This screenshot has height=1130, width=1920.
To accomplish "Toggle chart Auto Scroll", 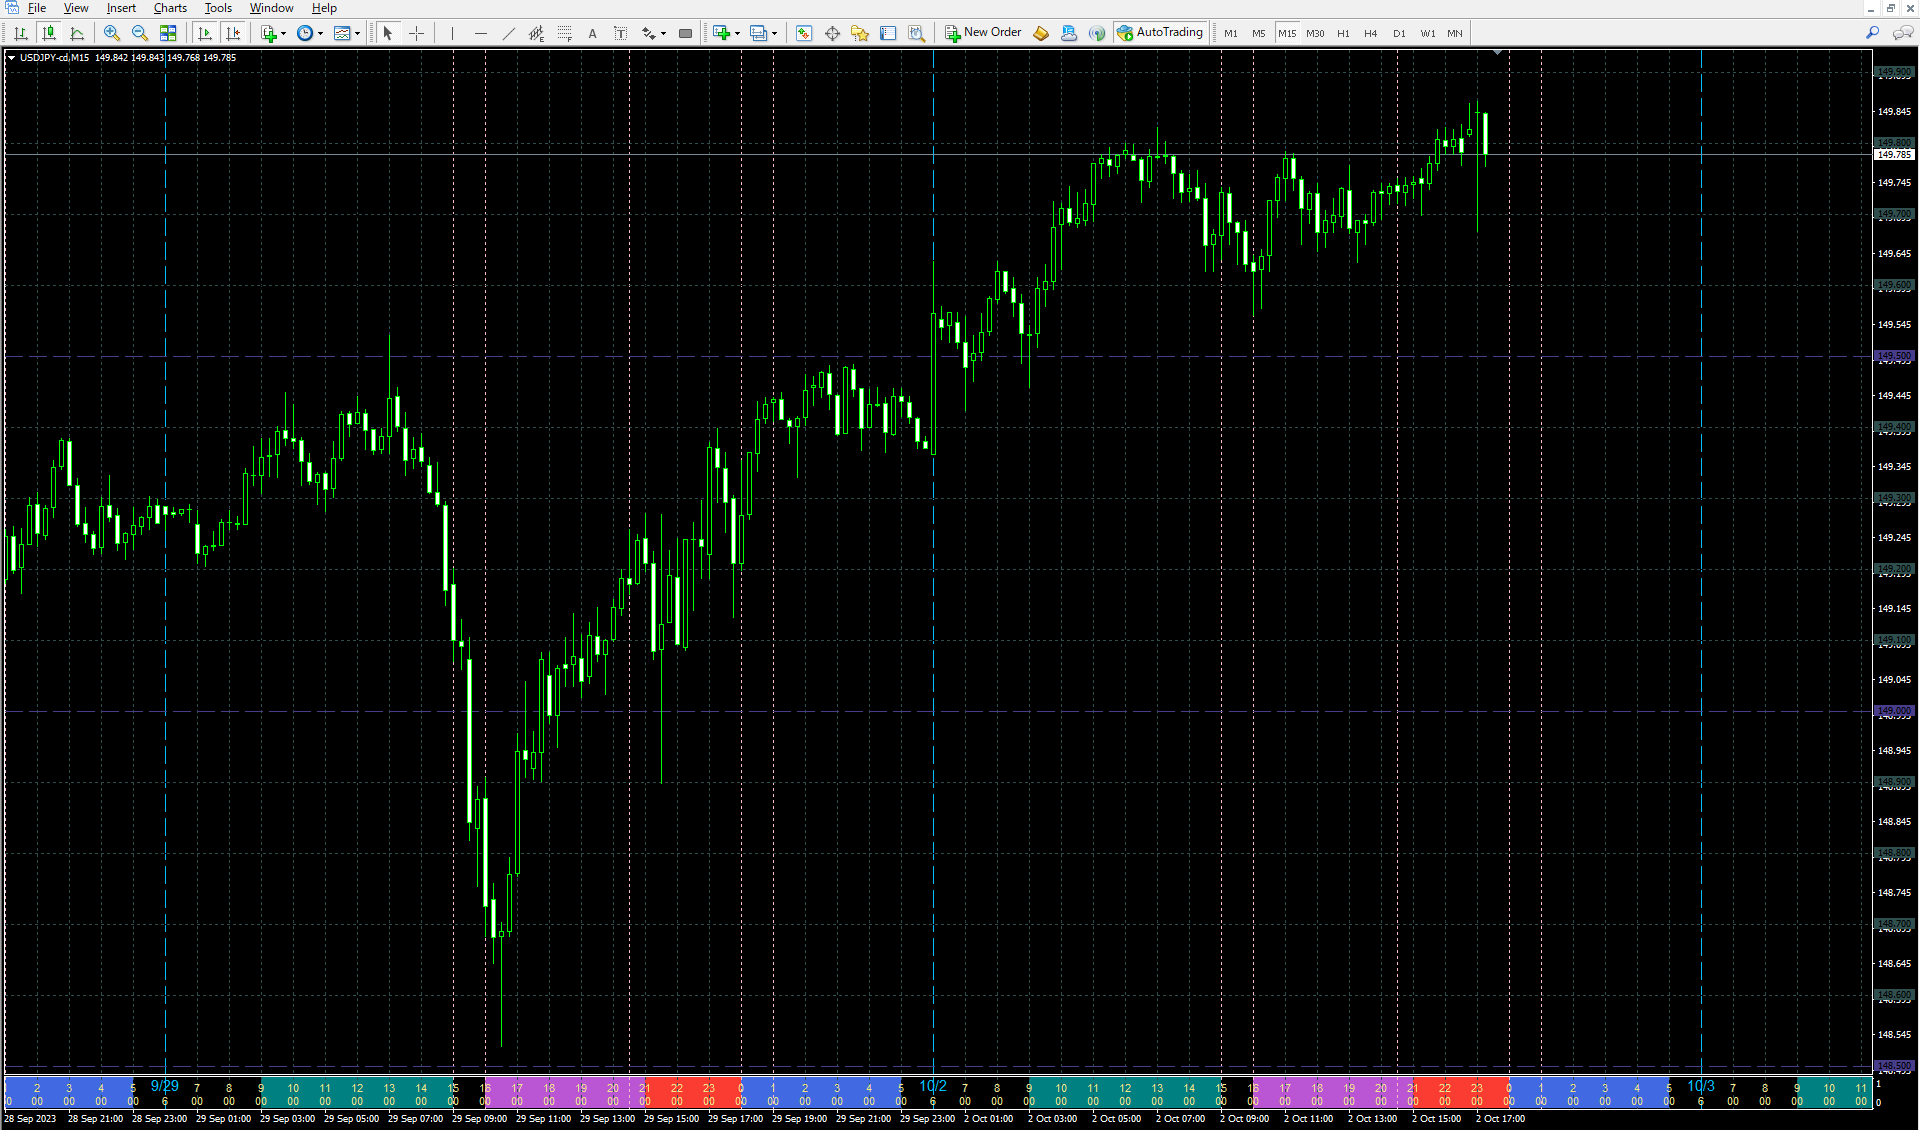I will point(205,33).
